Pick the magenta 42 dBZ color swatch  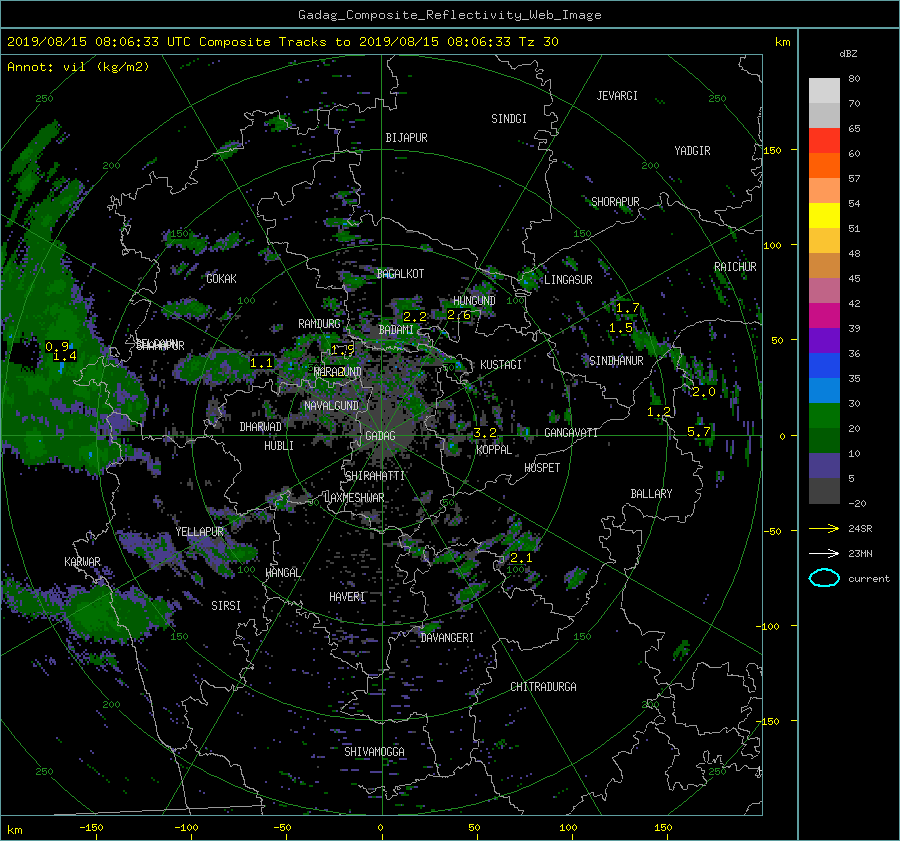(x=824, y=315)
